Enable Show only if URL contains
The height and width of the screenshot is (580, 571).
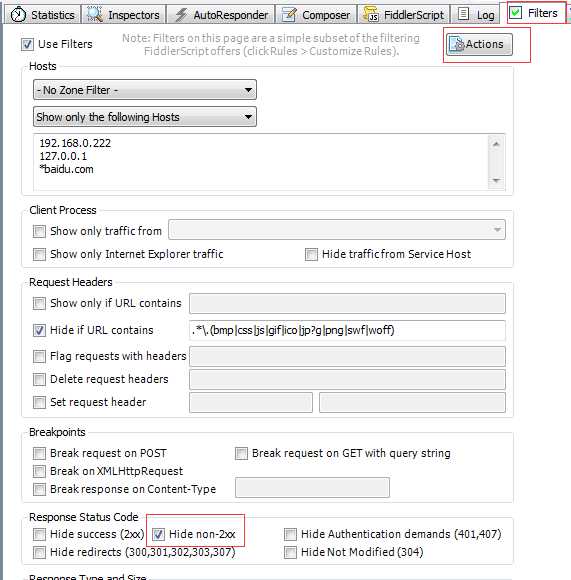click(39, 303)
